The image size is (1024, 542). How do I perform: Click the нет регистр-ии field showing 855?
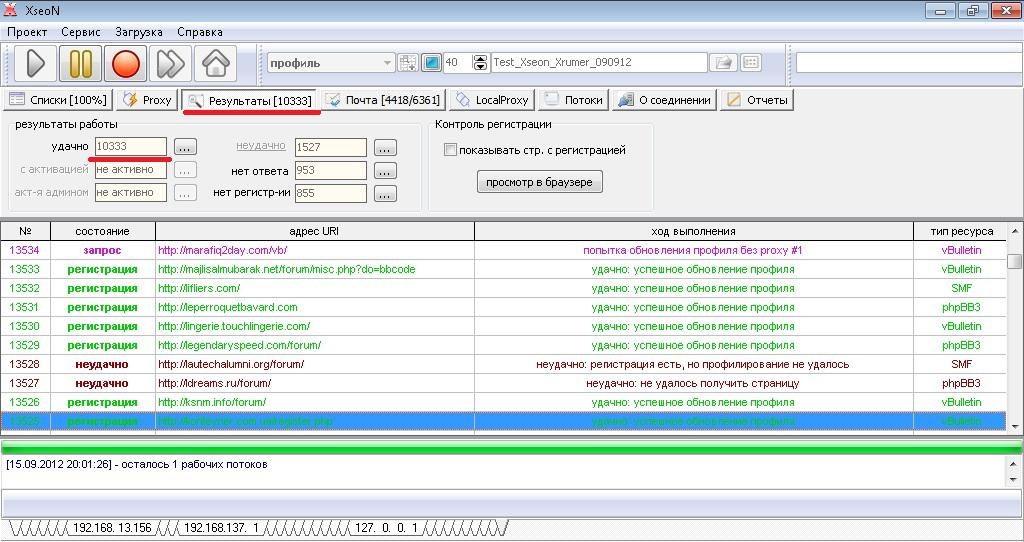tap(330, 193)
